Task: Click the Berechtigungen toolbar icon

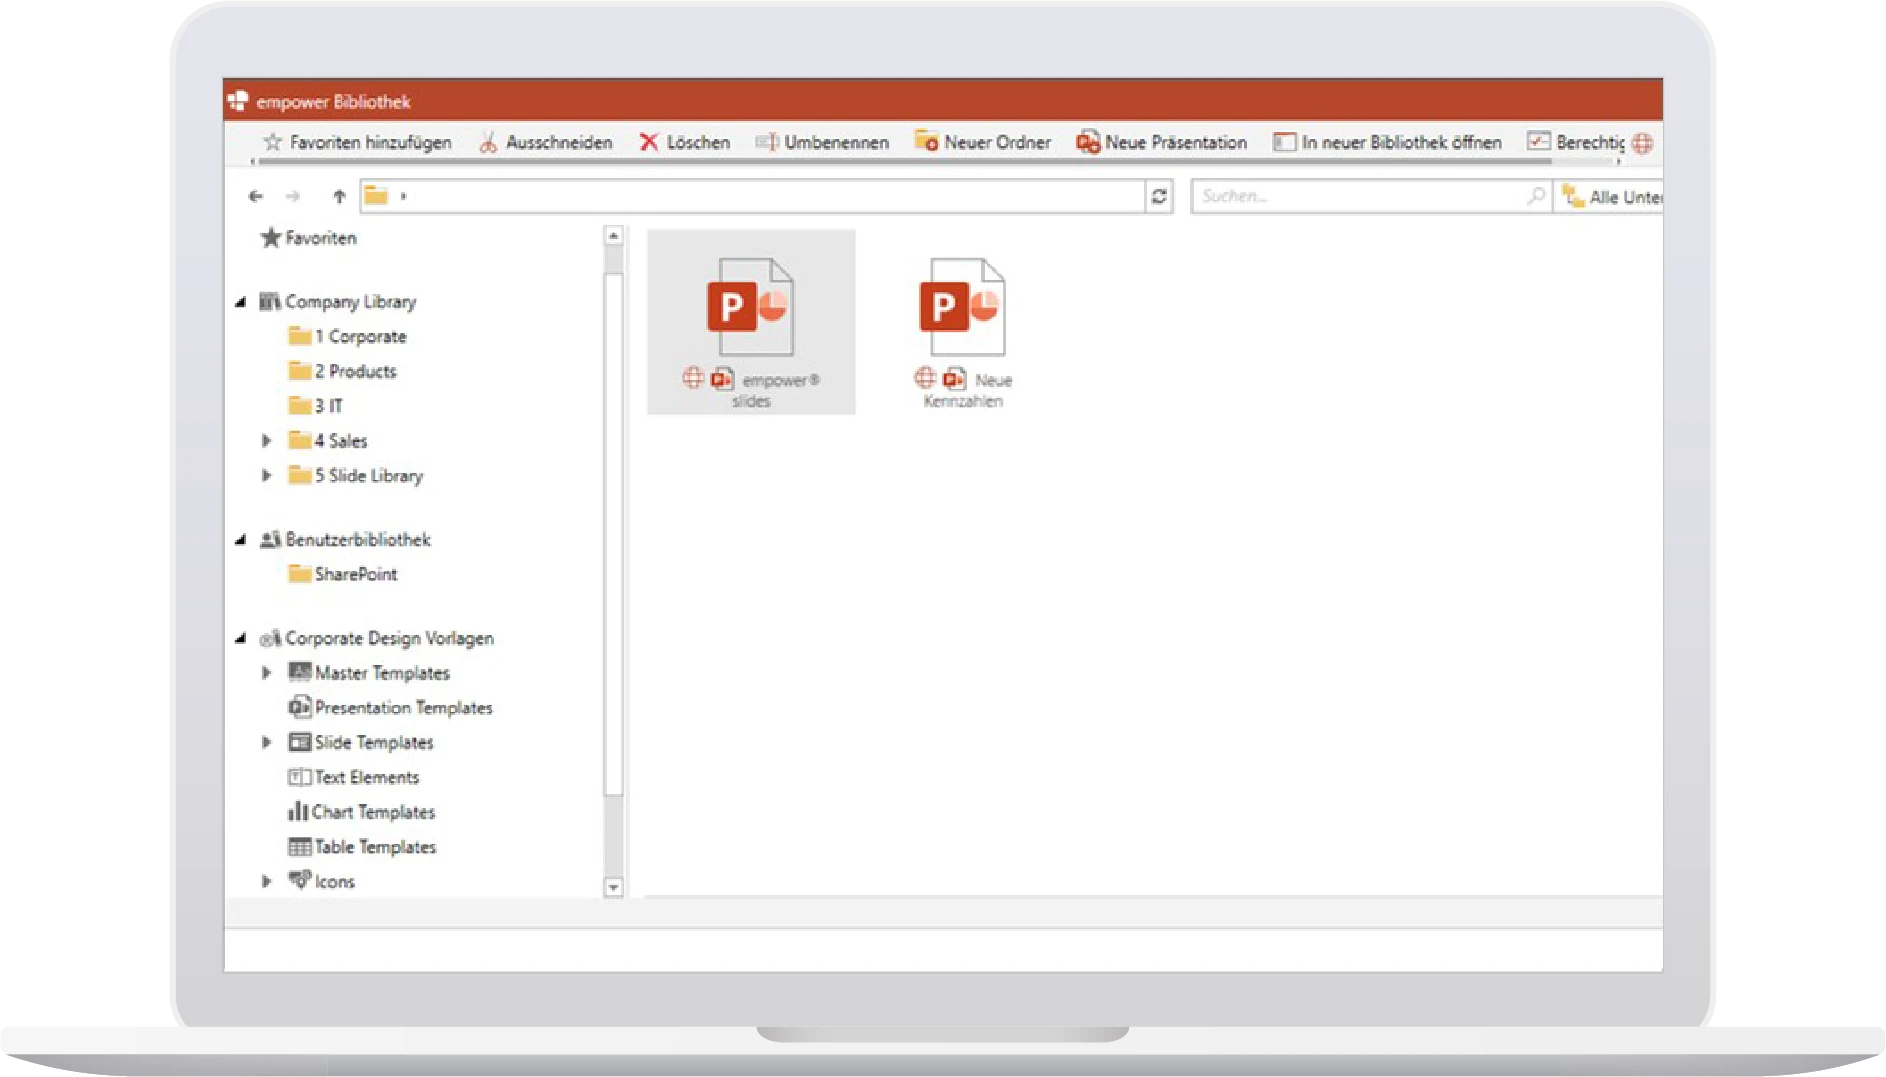Action: click(x=1539, y=141)
